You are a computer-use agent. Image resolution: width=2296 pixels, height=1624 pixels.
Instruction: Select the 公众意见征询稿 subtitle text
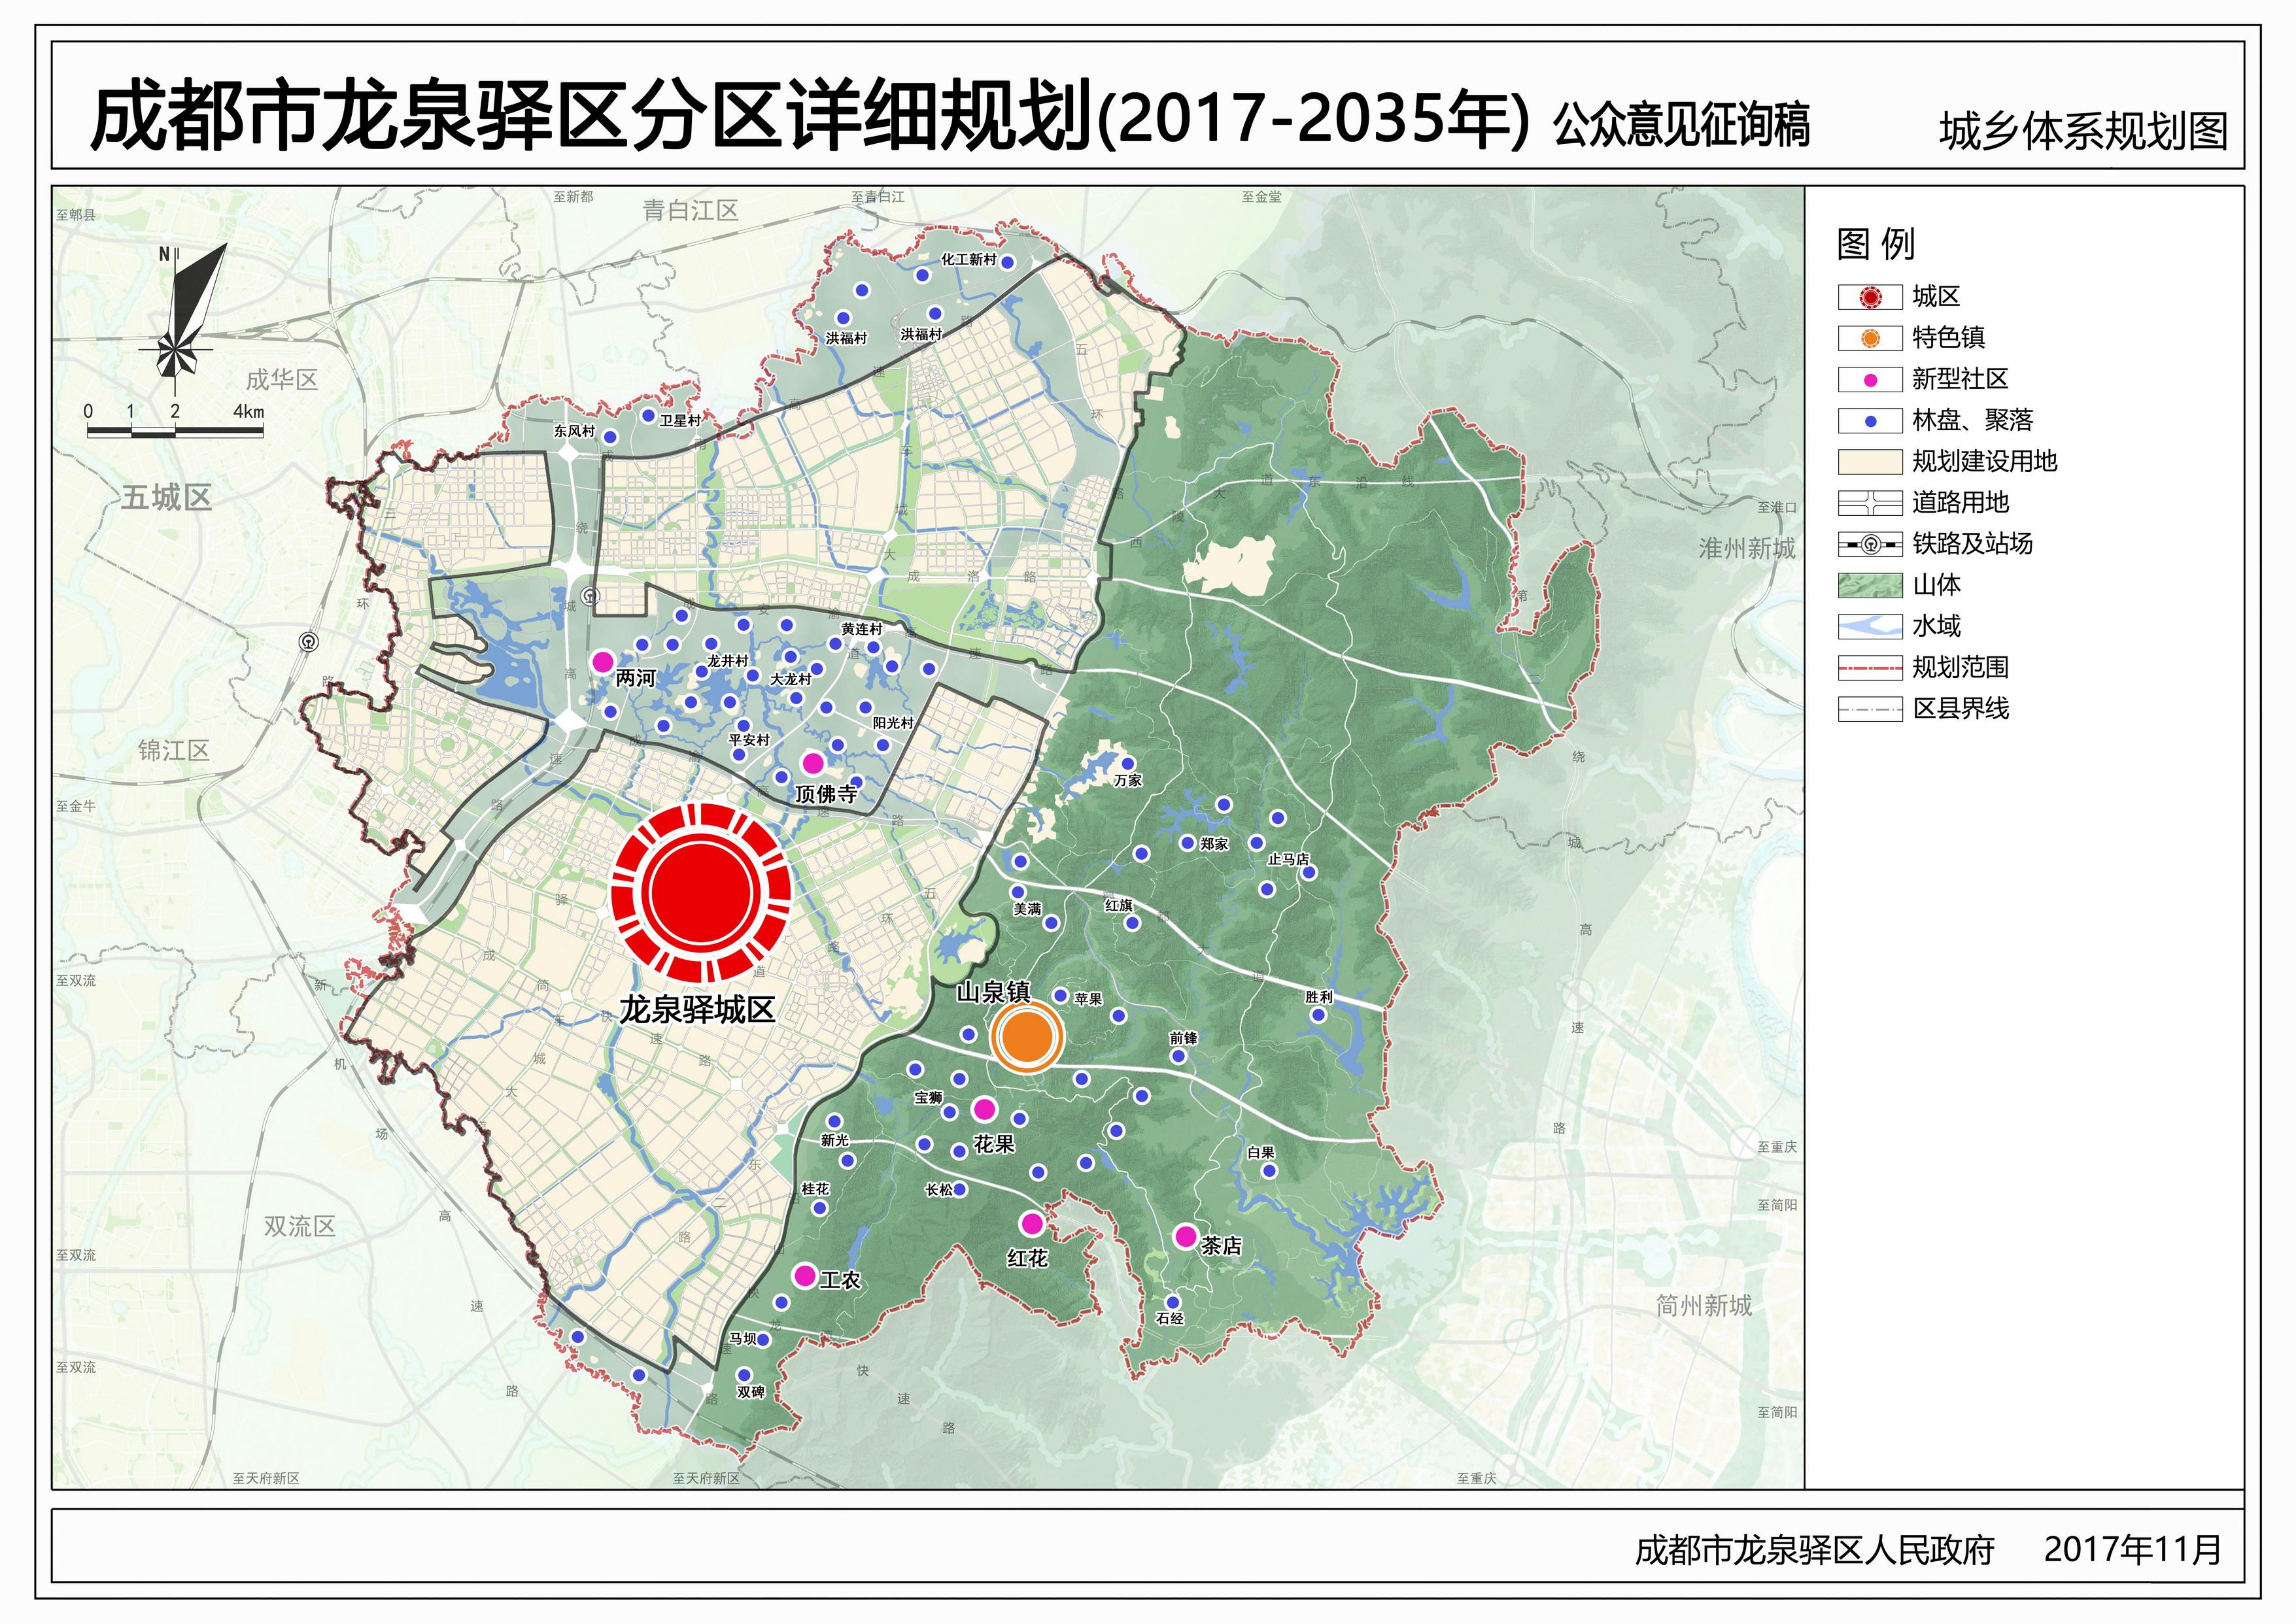(x=1681, y=126)
